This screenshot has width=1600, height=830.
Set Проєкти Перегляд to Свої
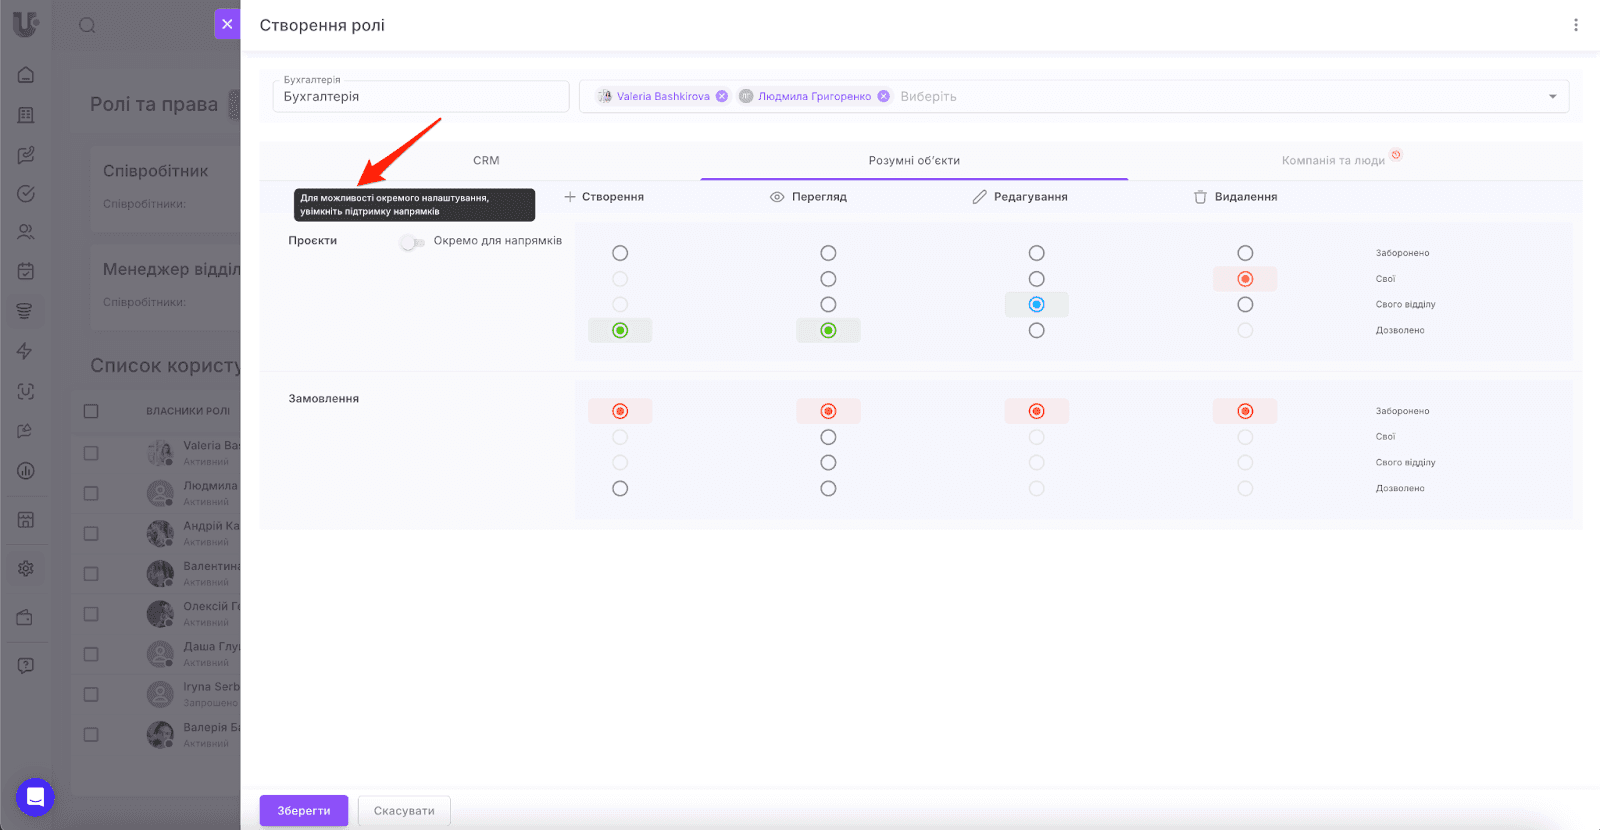pos(828,279)
